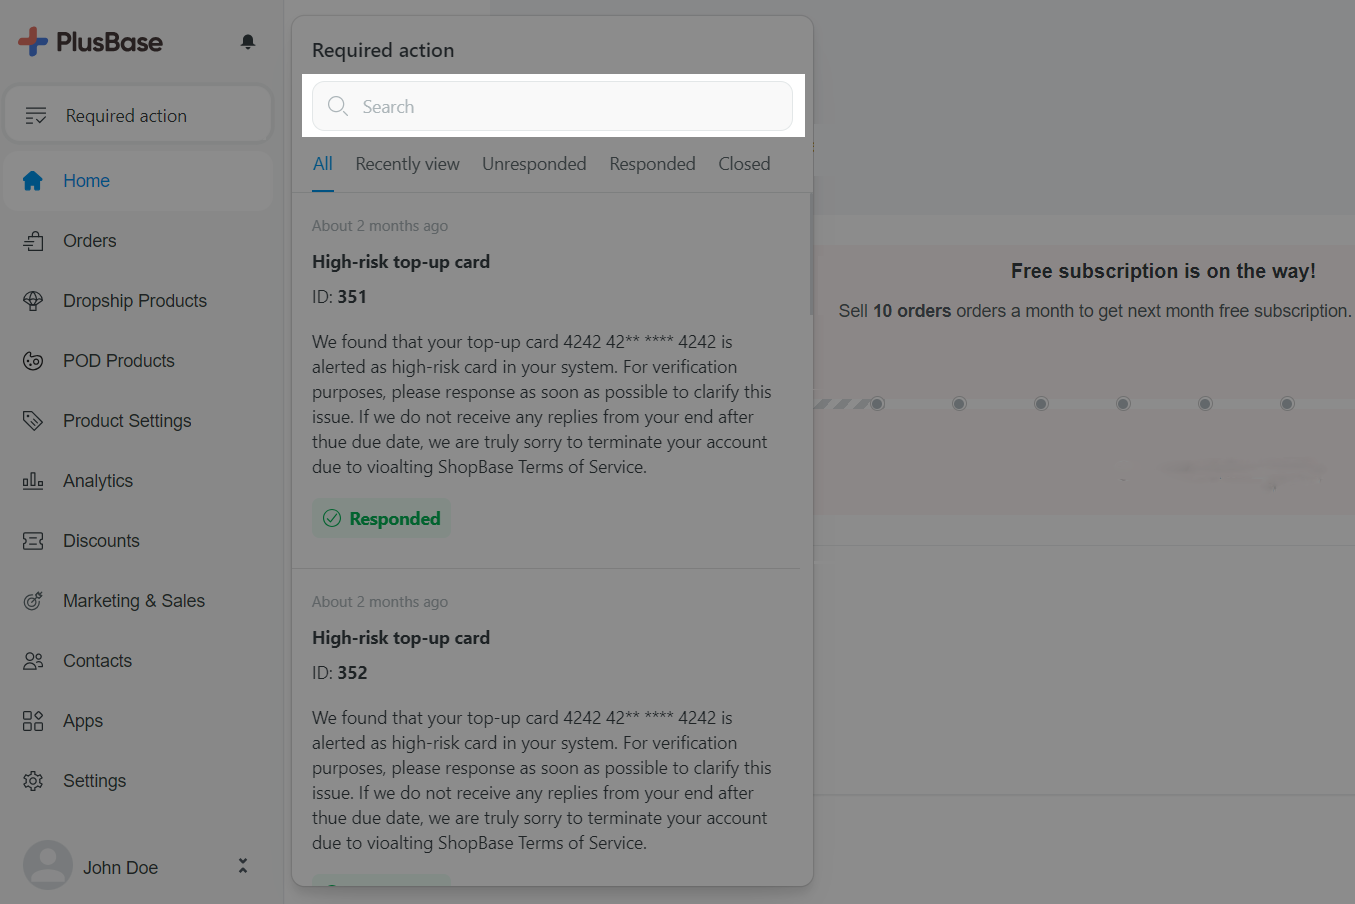Image resolution: width=1355 pixels, height=904 pixels.
Task: Click ID: 351 text
Action: tap(339, 297)
